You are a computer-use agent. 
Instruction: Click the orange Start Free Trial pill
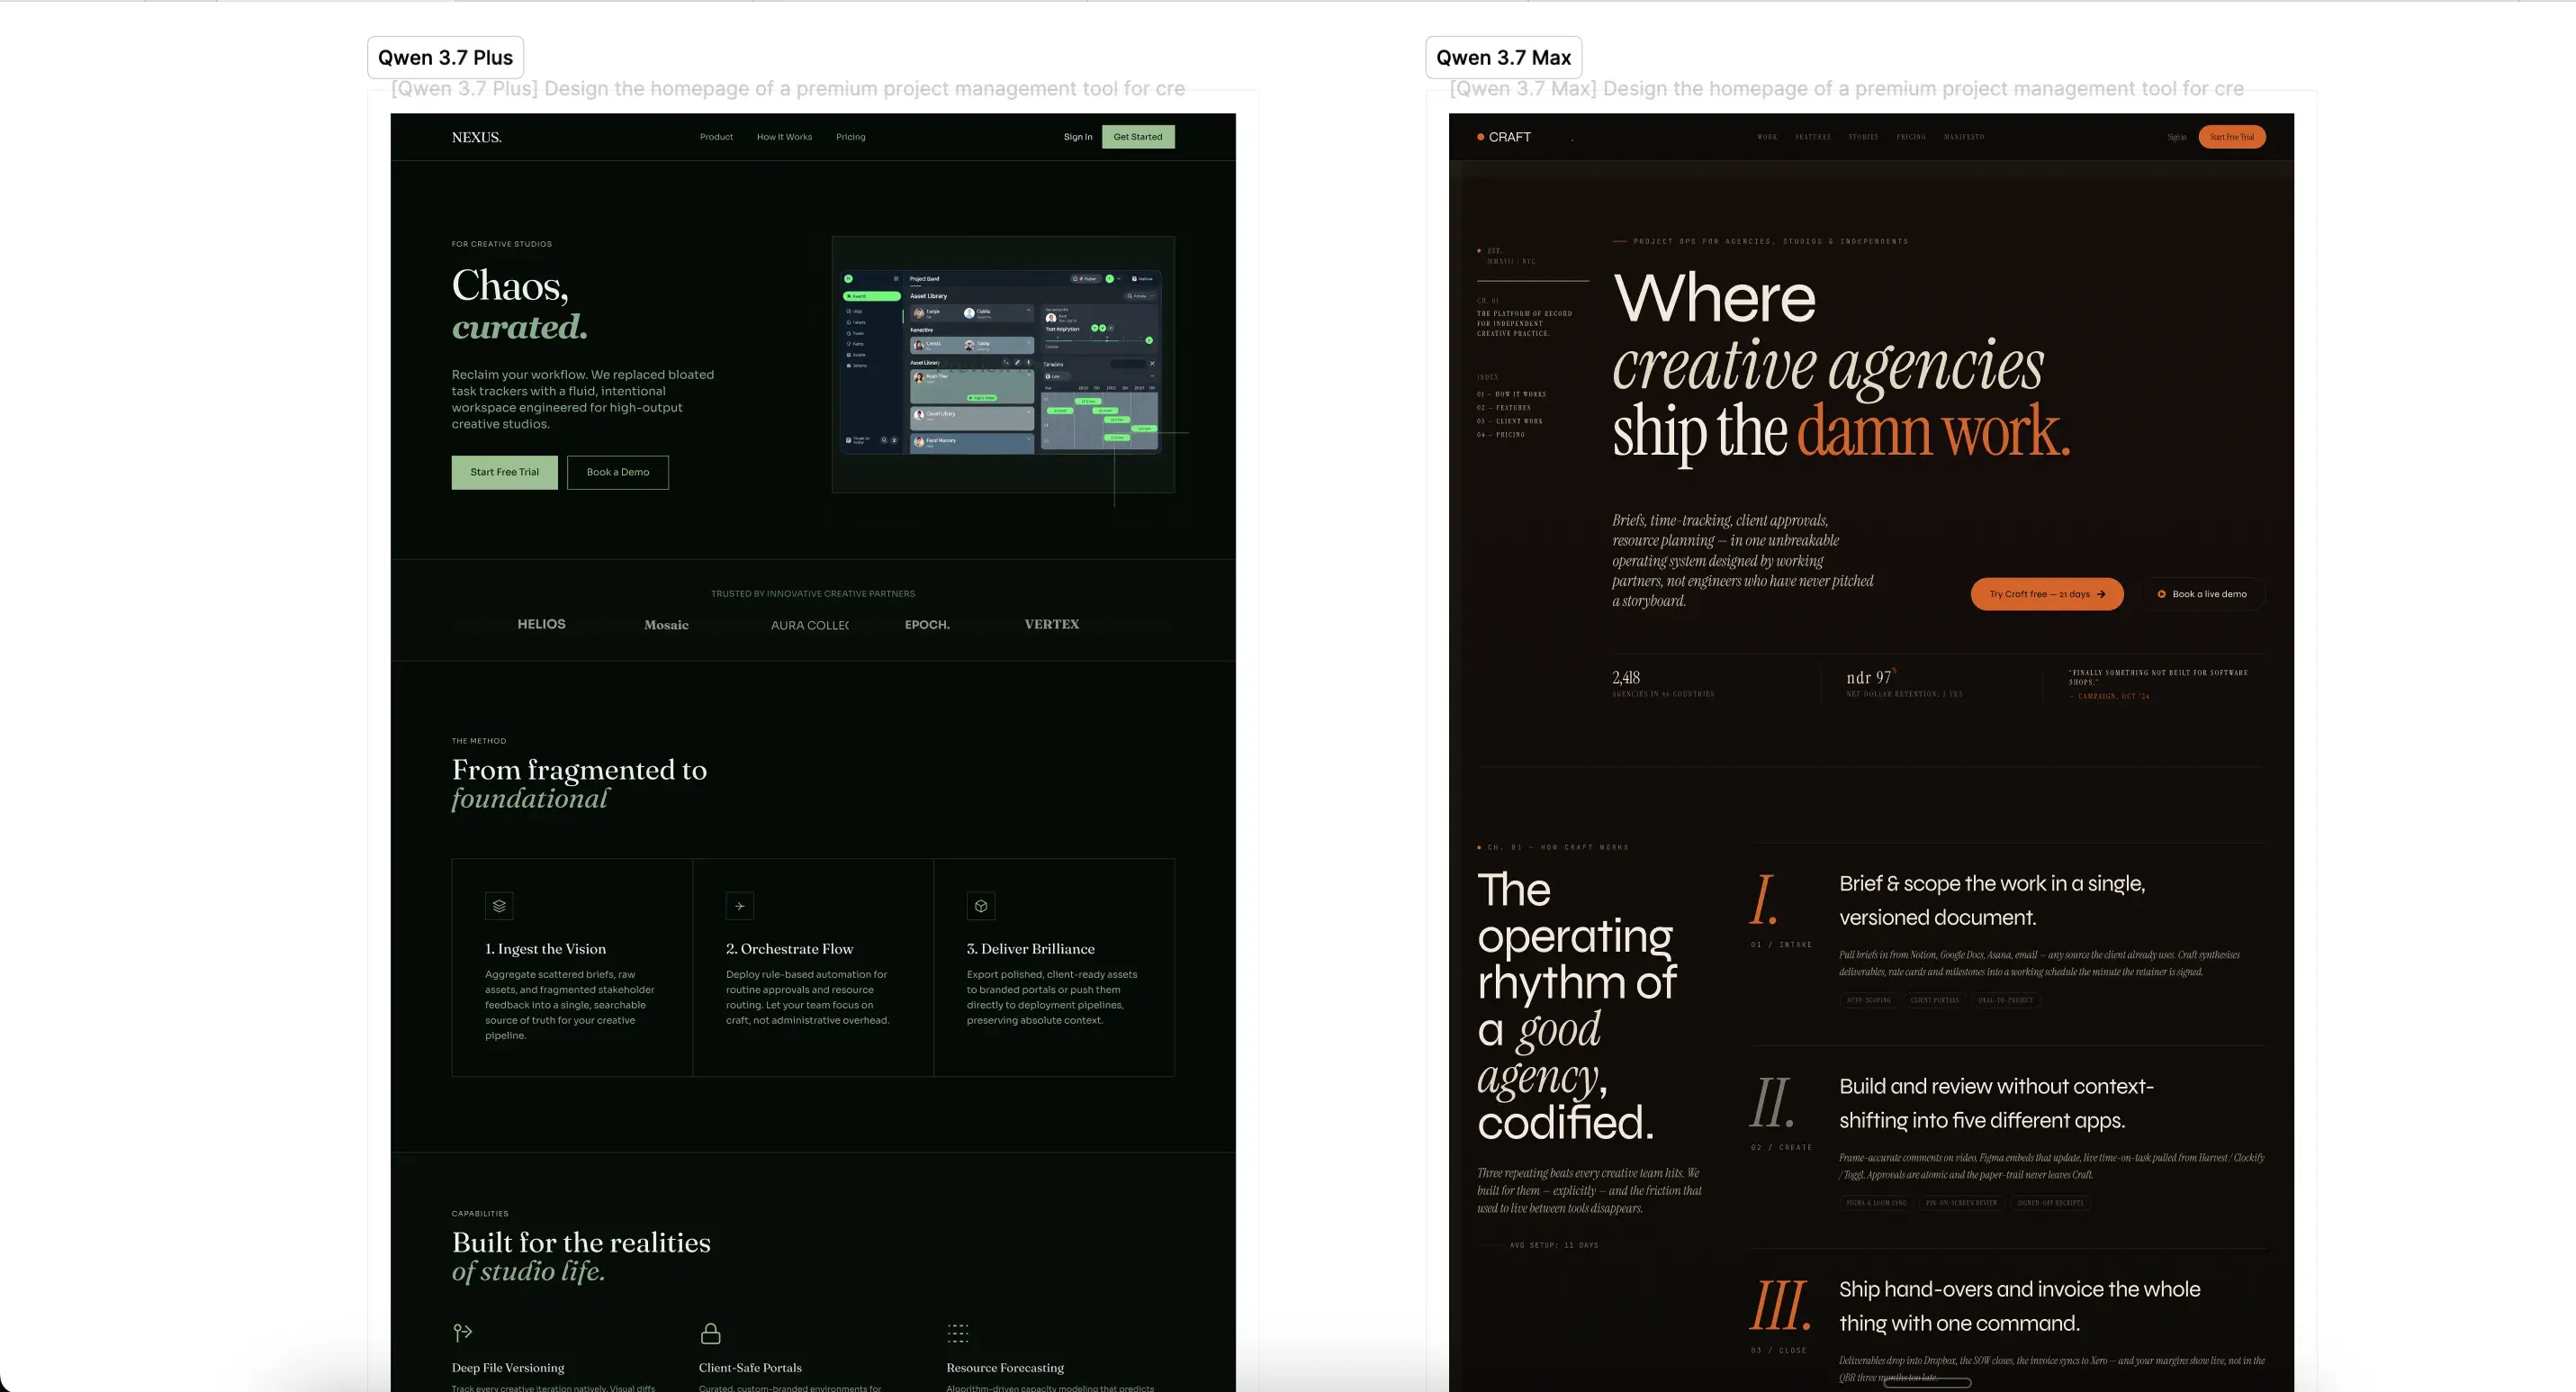tap(2232, 137)
